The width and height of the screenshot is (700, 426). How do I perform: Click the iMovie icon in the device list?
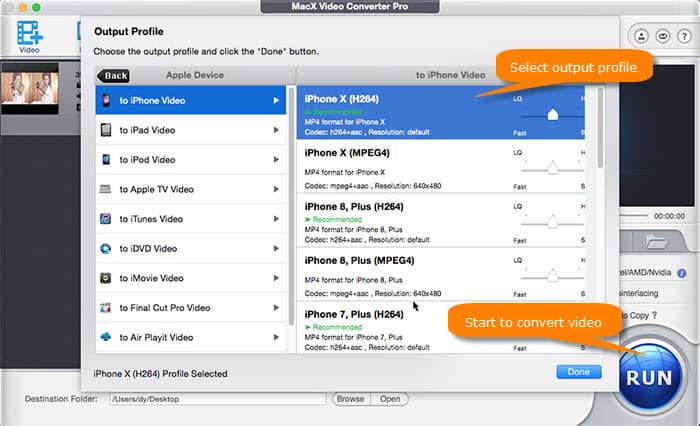tap(105, 278)
